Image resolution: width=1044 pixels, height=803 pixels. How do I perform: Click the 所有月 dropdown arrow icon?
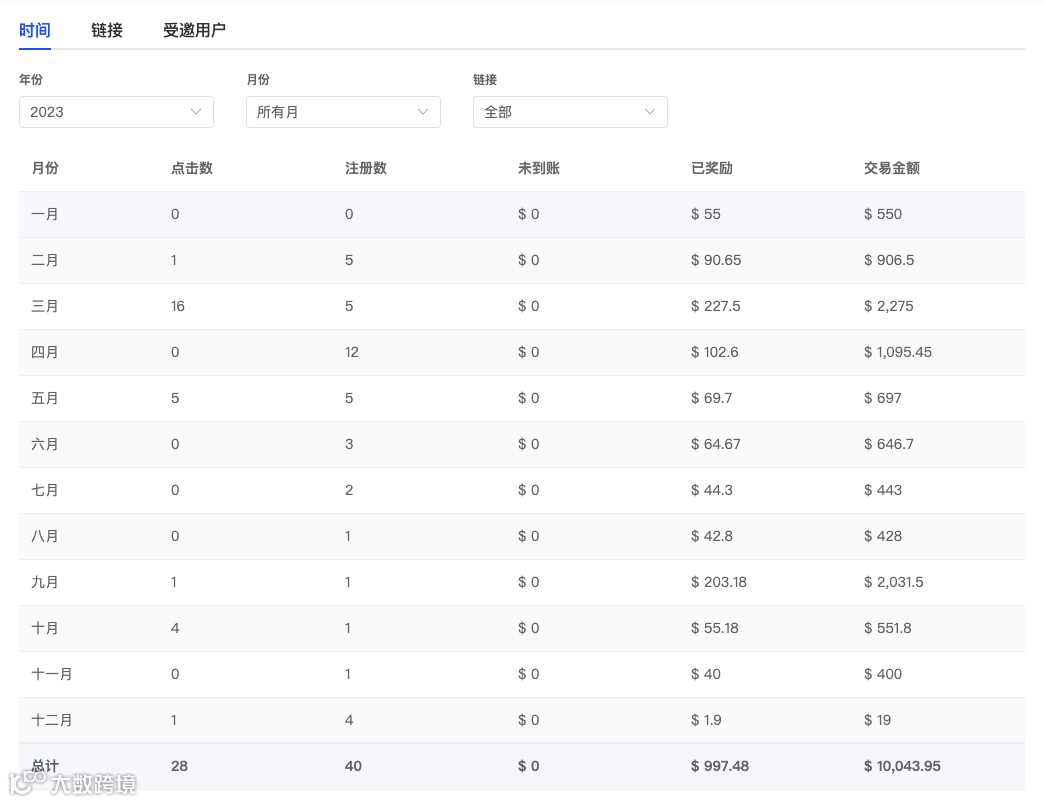(x=423, y=112)
